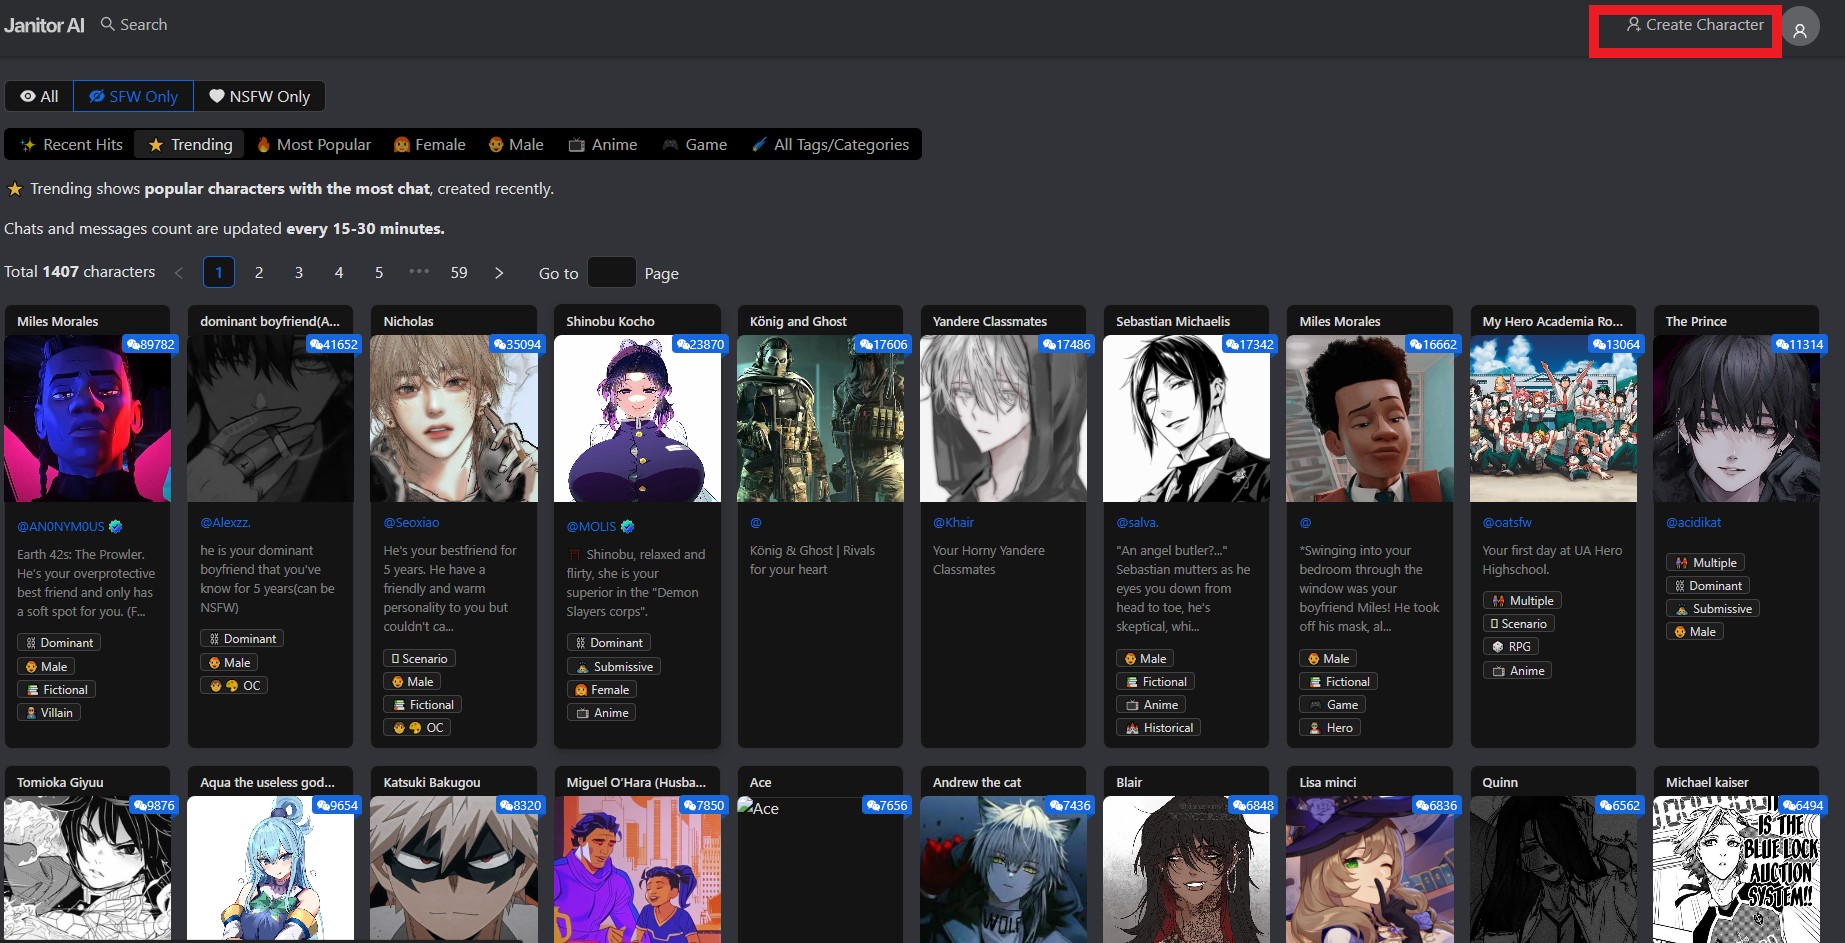This screenshot has width=1845, height=943.
Task: Open the user profile avatar icon
Action: pos(1800,27)
